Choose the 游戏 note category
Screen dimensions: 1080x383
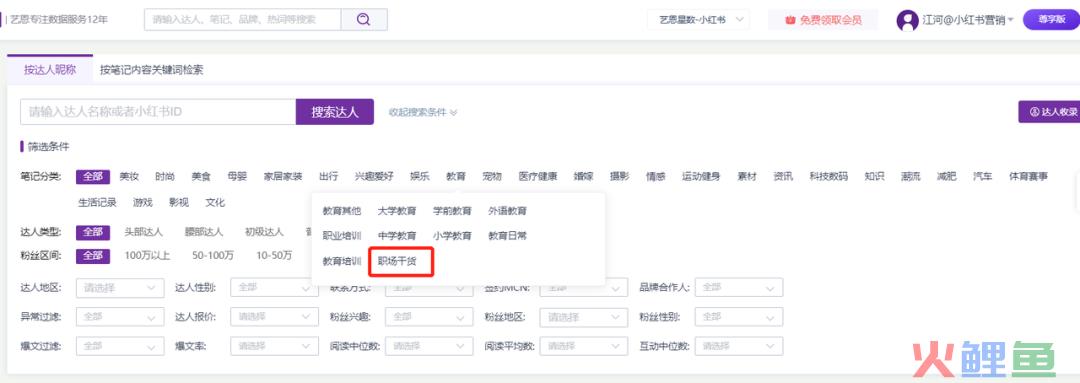click(x=143, y=203)
